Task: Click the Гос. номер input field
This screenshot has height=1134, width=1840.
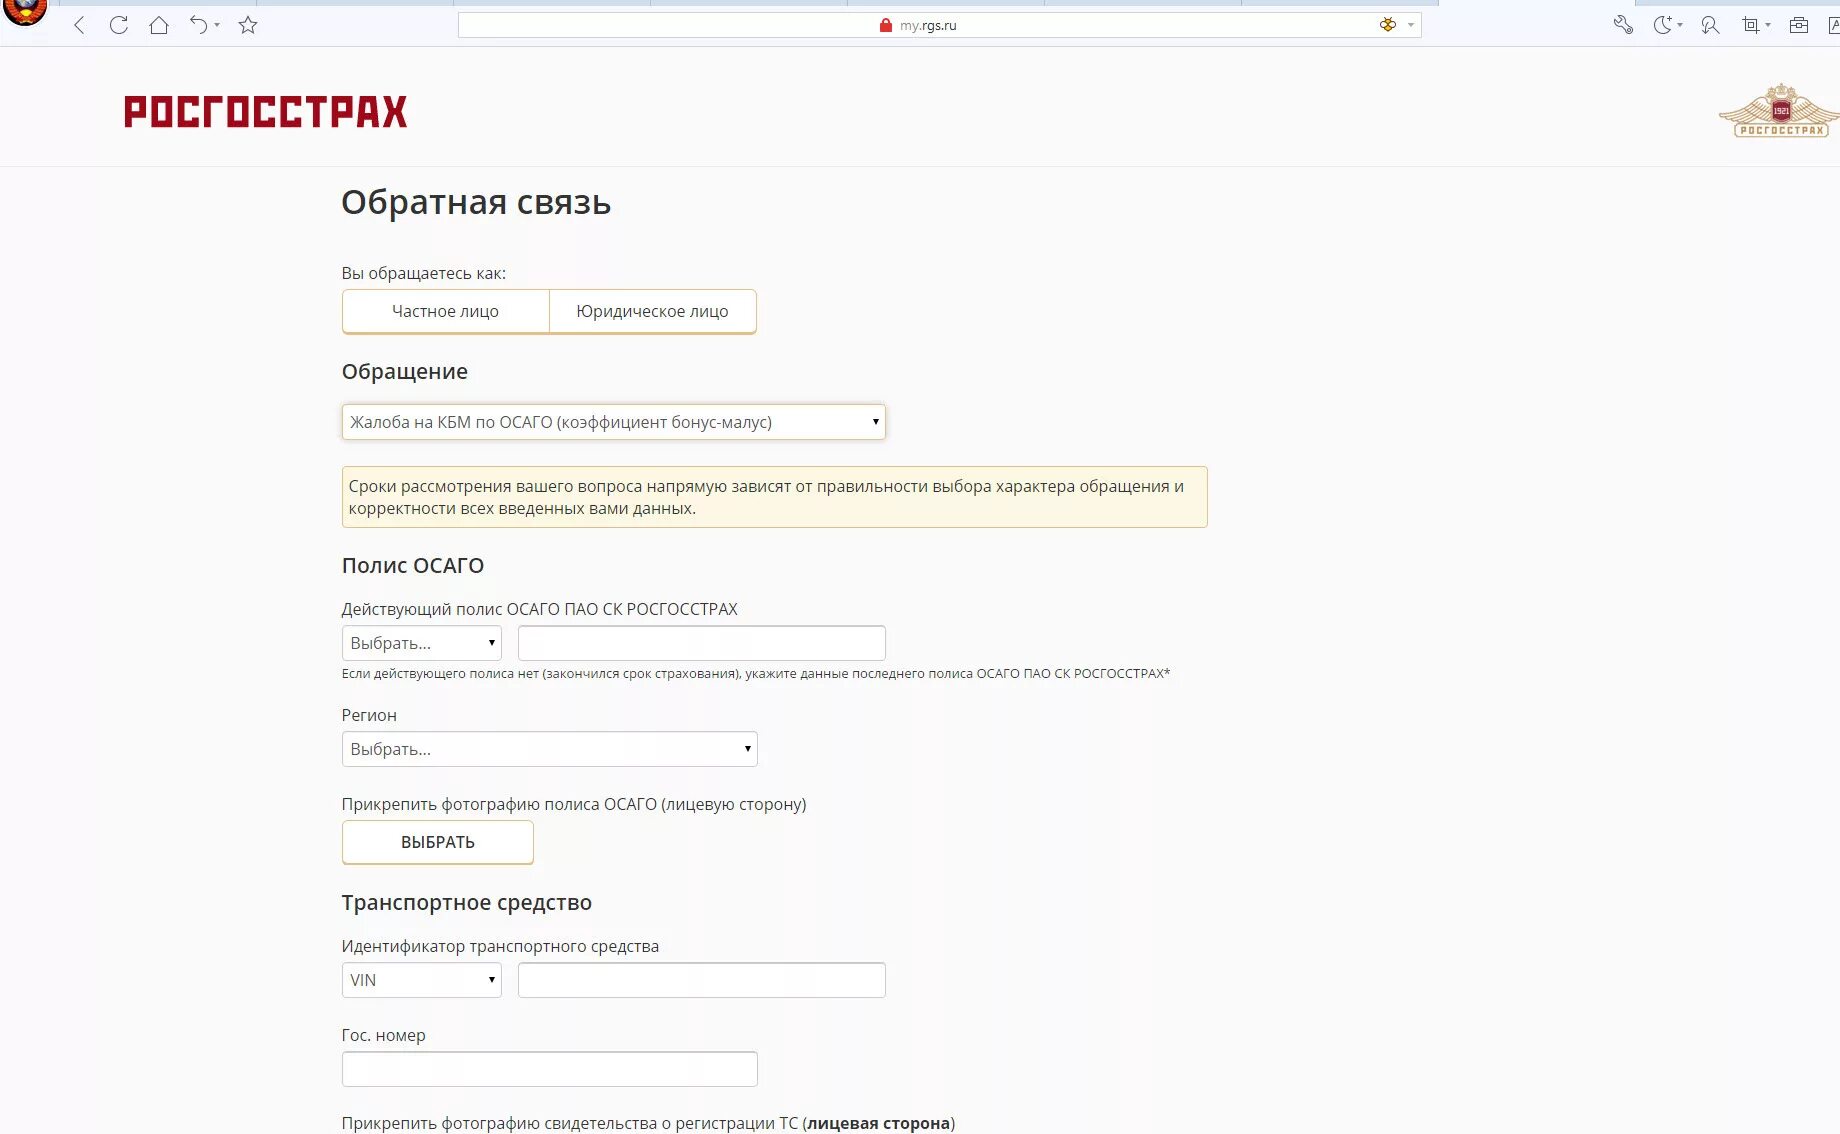Action: point(549,1069)
